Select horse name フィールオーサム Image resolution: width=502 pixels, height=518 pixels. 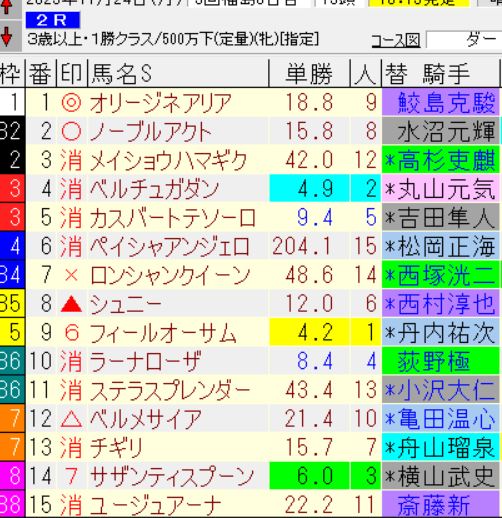tap(163, 333)
